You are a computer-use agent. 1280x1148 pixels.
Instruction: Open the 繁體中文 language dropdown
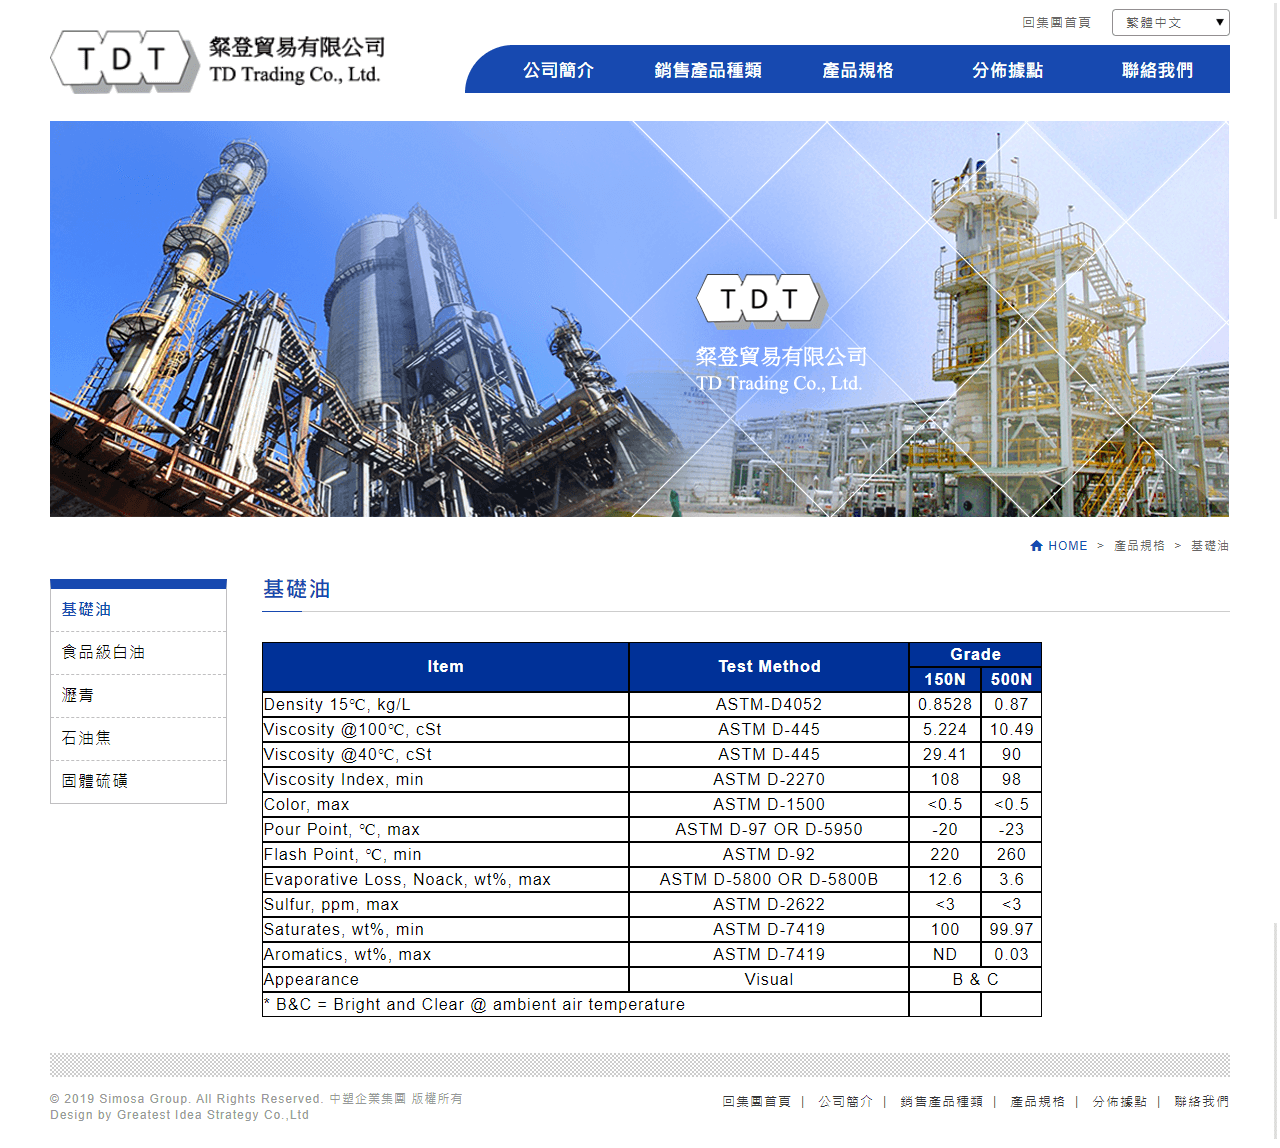point(1170,22)
